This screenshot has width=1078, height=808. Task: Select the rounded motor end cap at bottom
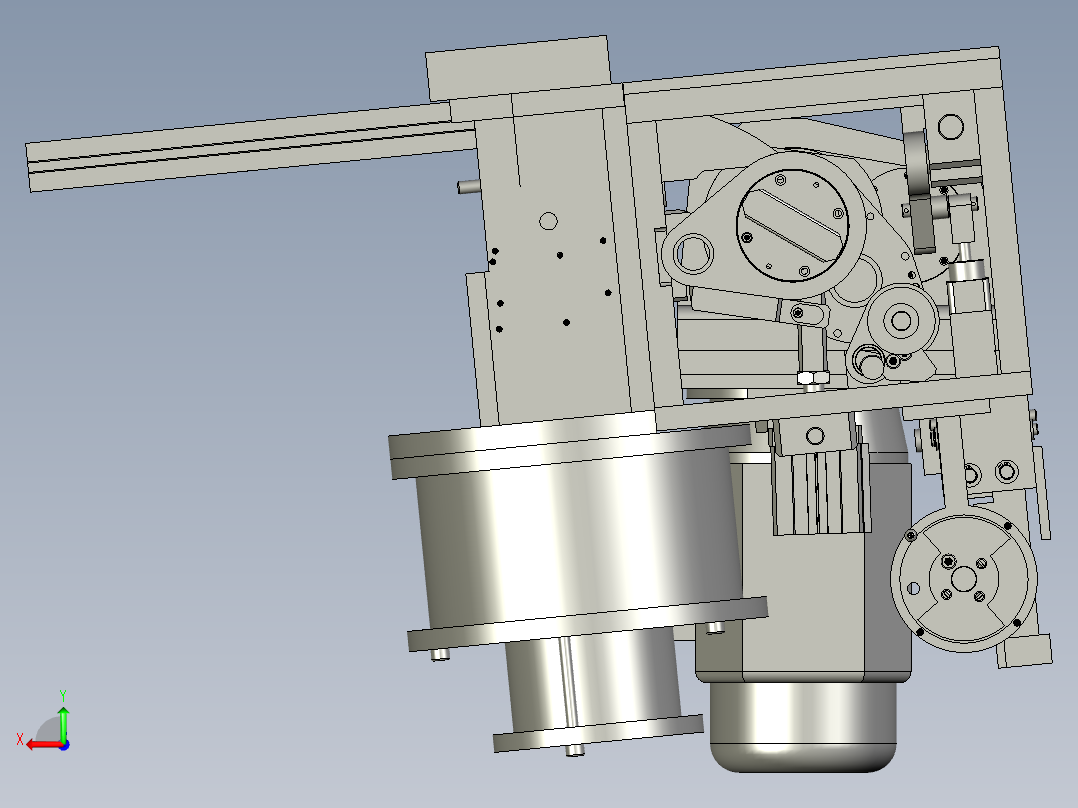tap(802, 726)
